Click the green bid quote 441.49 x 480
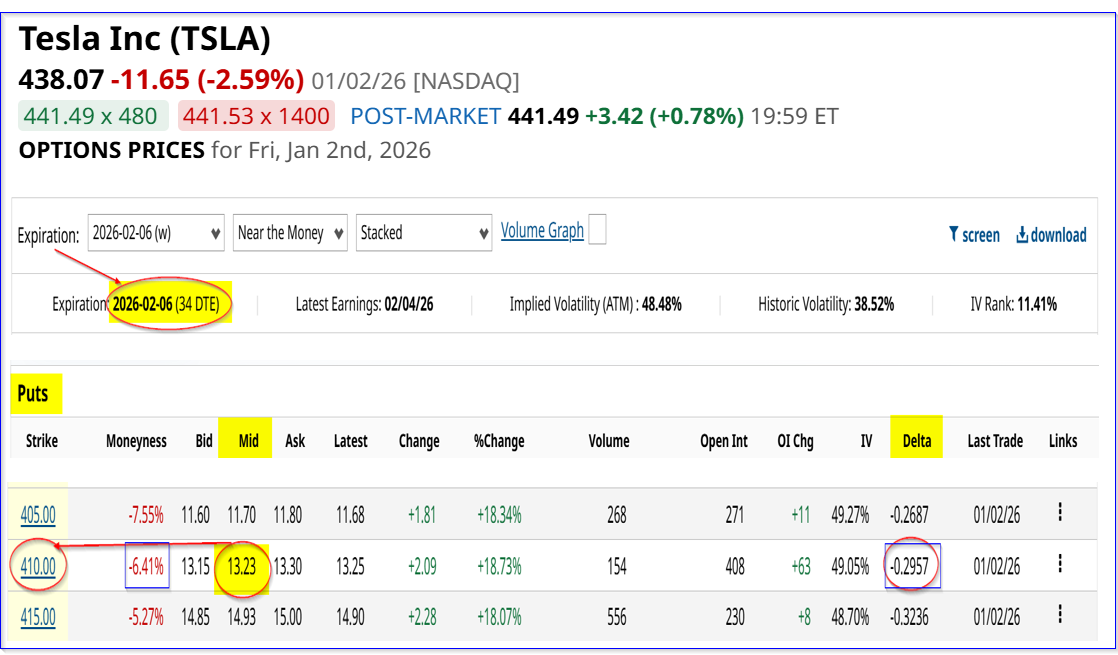 (91, 116)
